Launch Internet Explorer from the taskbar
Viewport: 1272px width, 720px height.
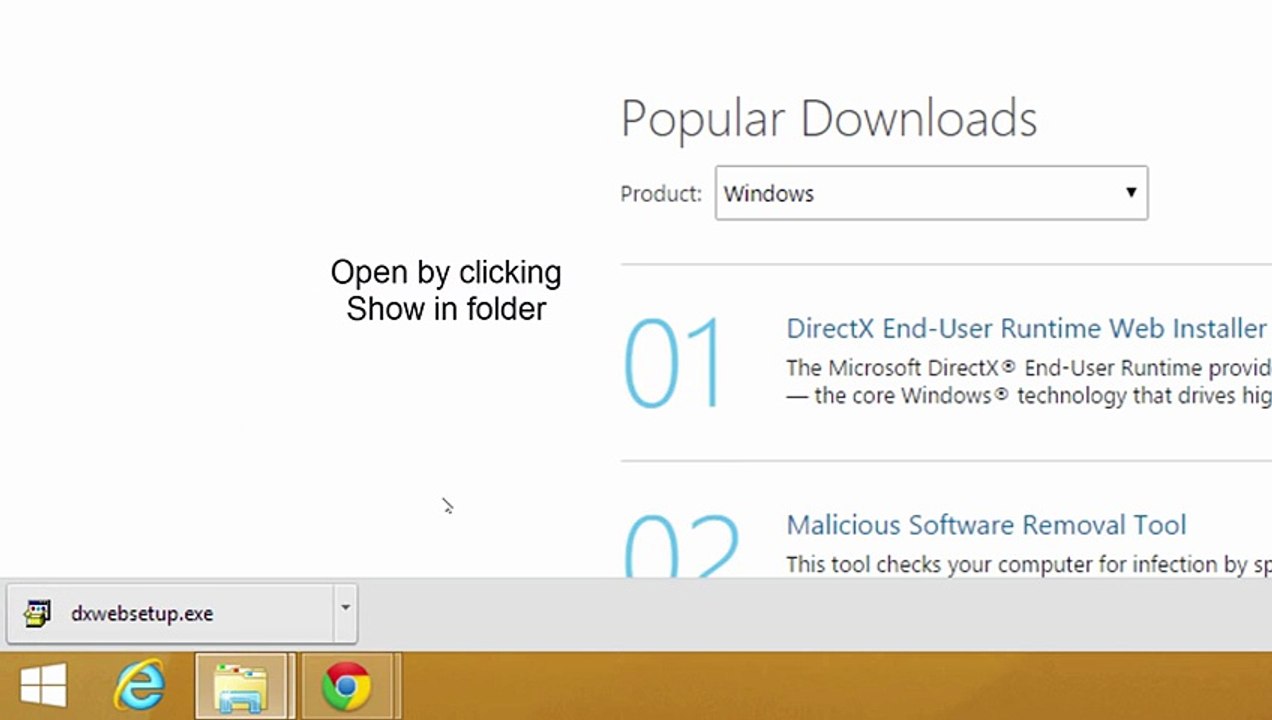tap(140, 687)
